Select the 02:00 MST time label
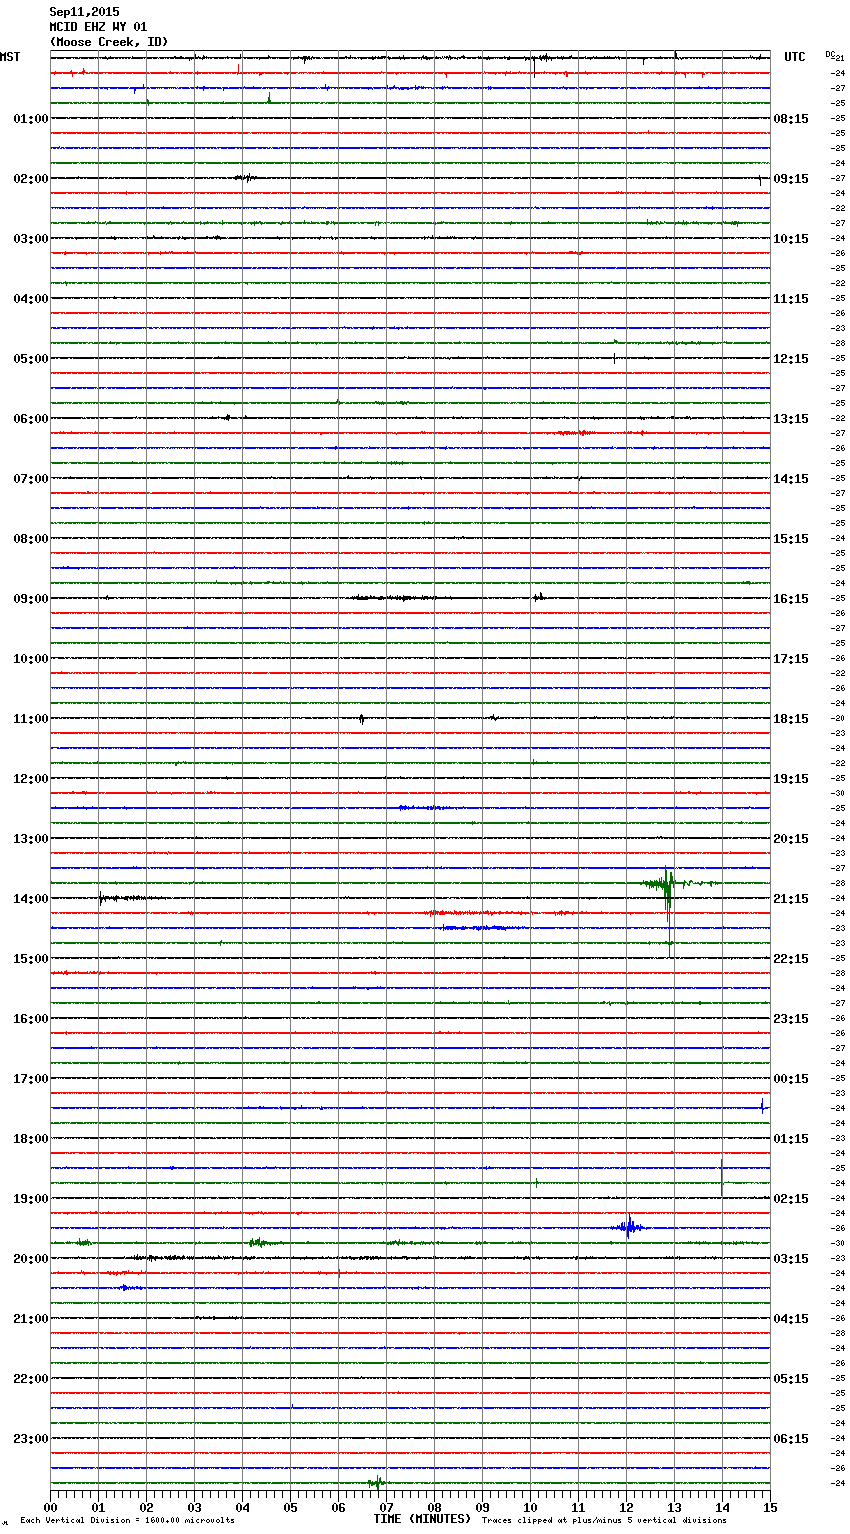 [x=31, y=179]
